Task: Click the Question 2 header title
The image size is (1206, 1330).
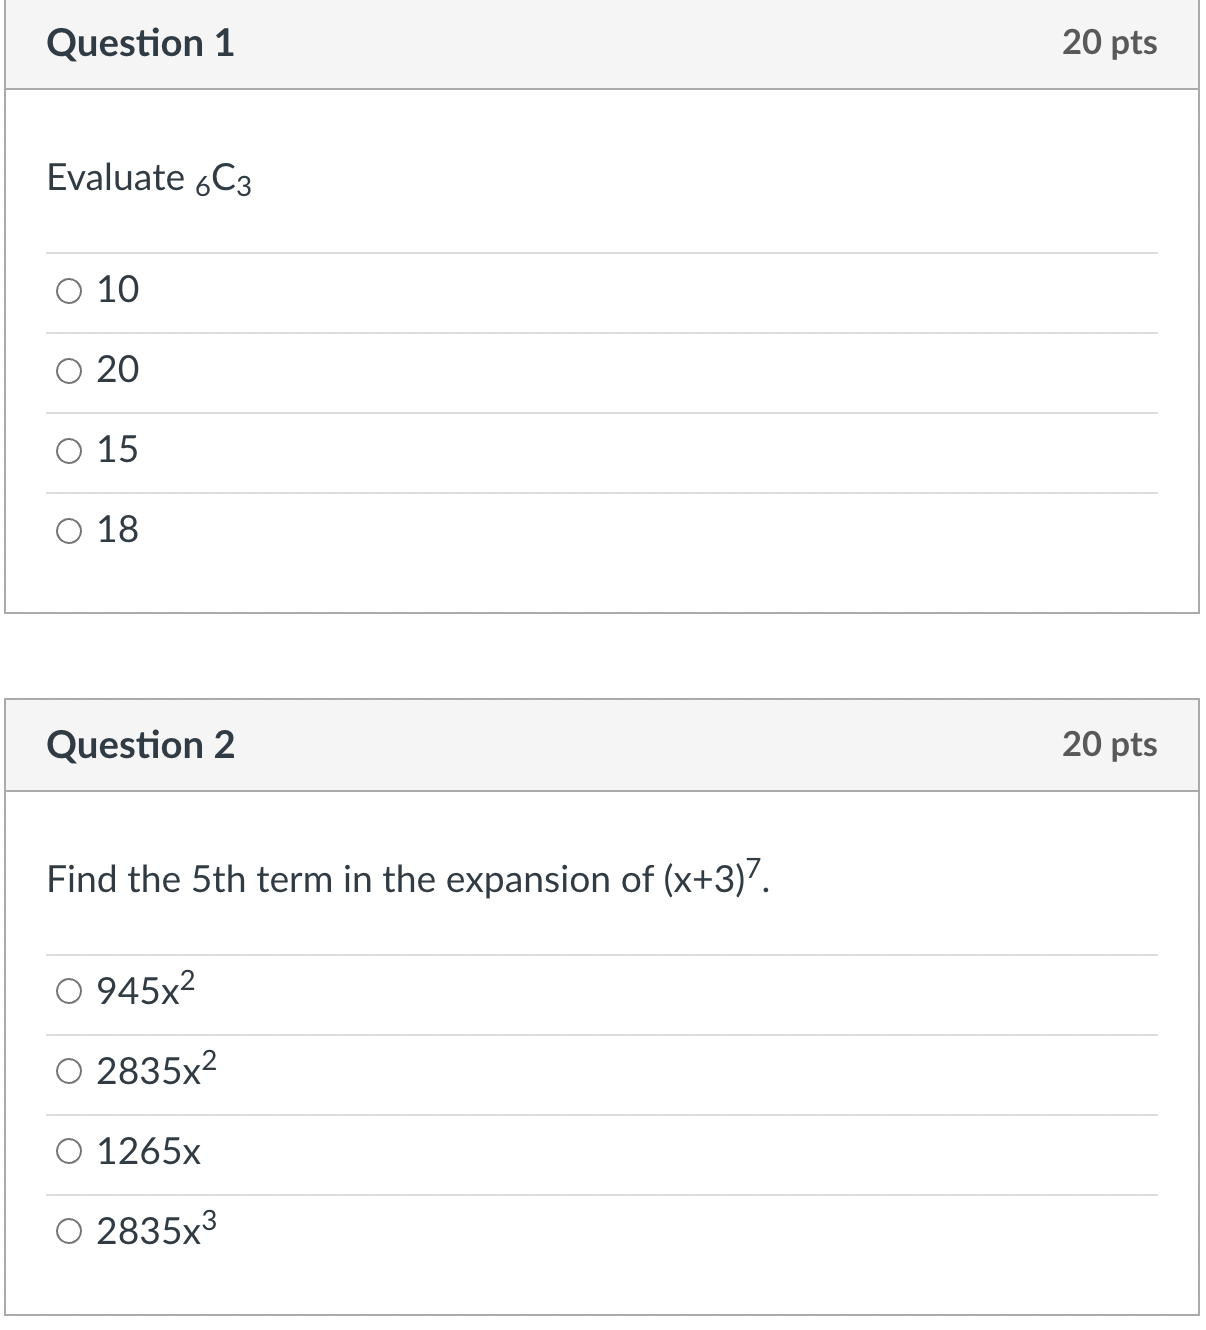Action: (141, 744)
